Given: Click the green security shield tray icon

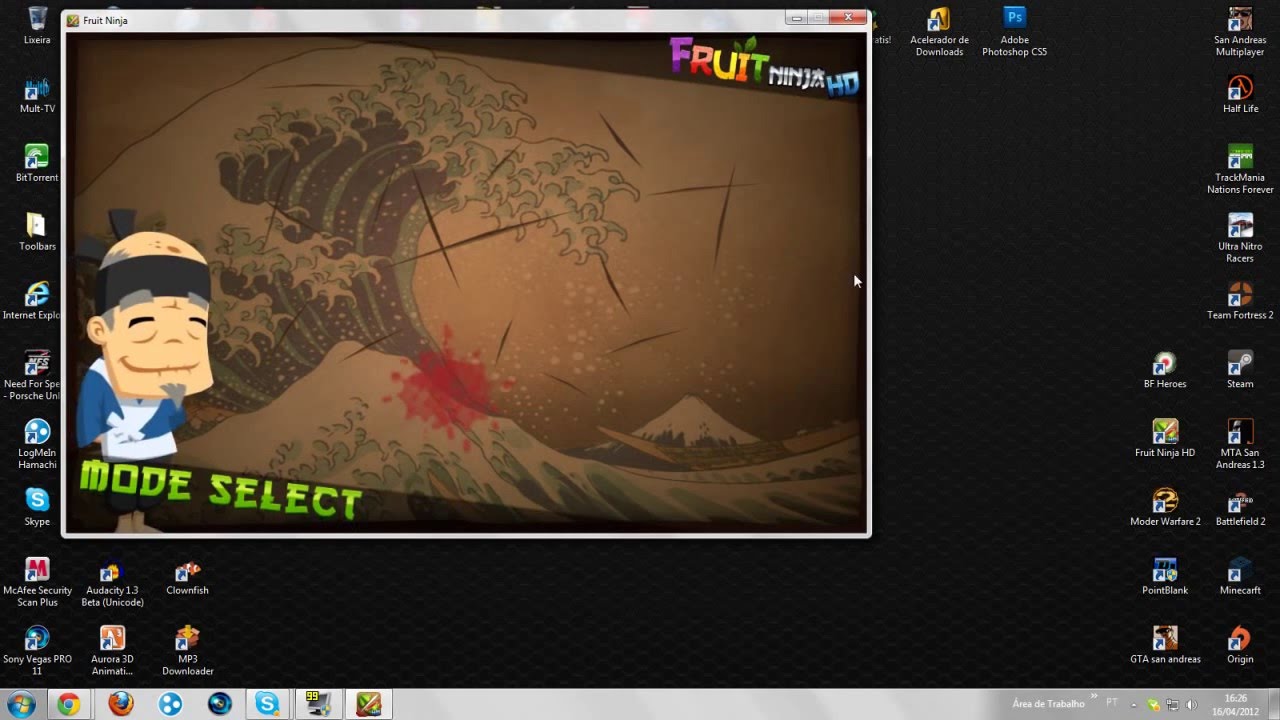Looking at the screenshot, I should click(x=1153, y=705).
